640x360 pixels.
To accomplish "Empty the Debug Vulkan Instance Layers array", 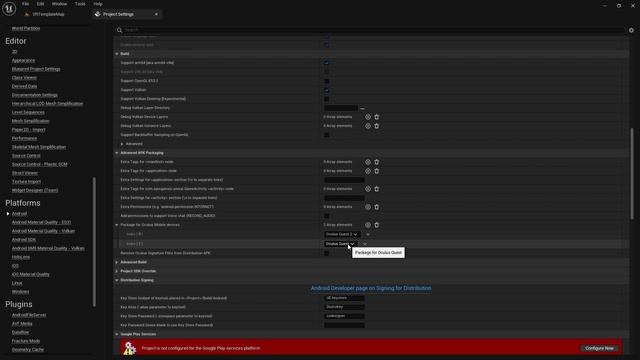I will pyautogui.click(x=376, y=126).
